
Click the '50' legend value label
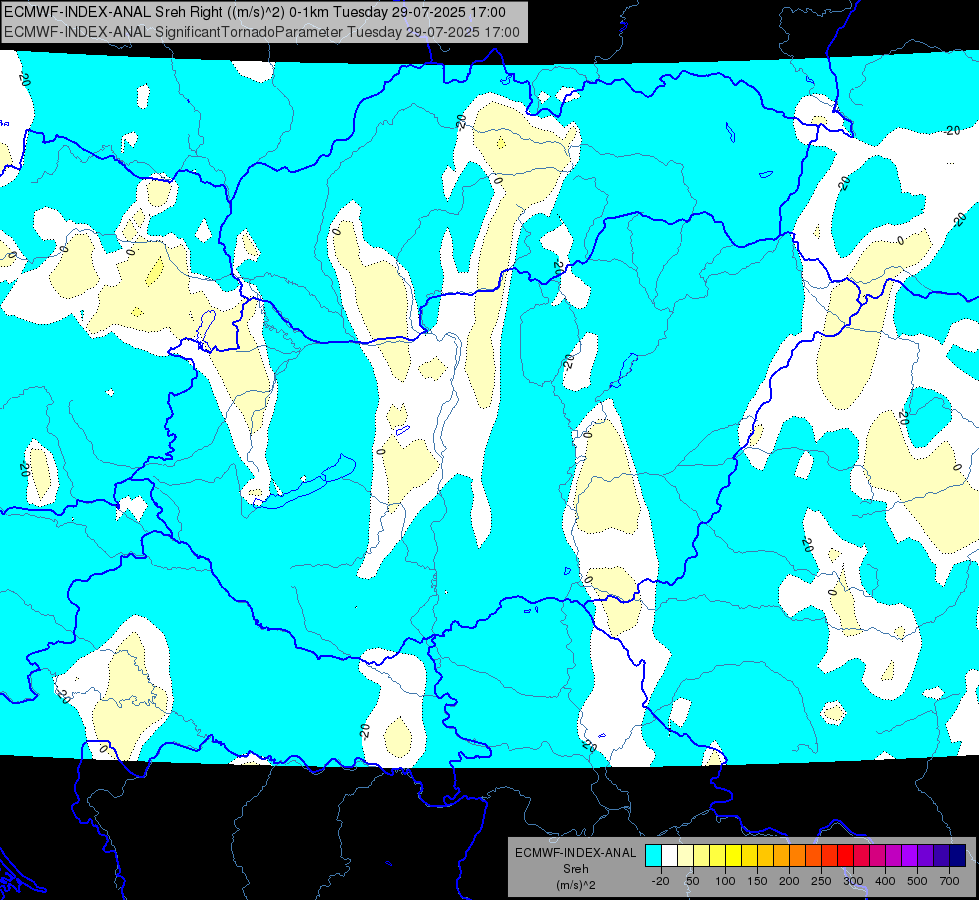pyautogui.click(x=692, y=881)
